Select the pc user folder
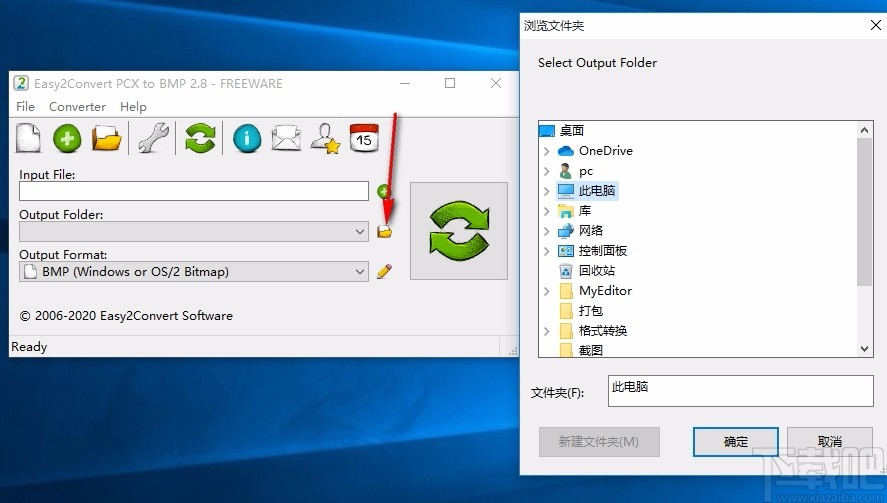 click(x=585, y=171)
